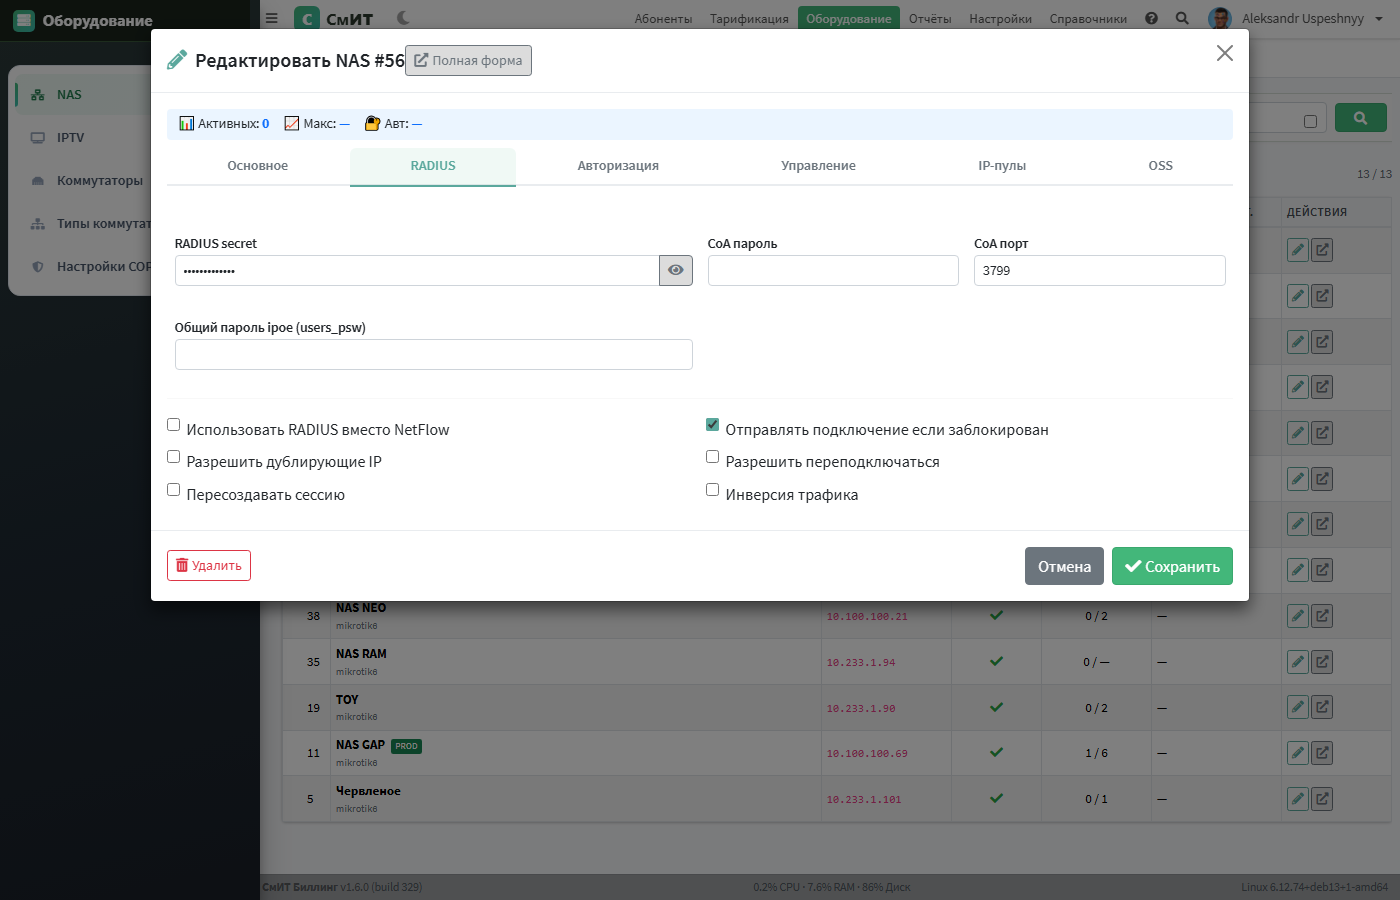1400x900 pixels.
Task: Click the СмИТ logo in the navbar
Action: 334,19
